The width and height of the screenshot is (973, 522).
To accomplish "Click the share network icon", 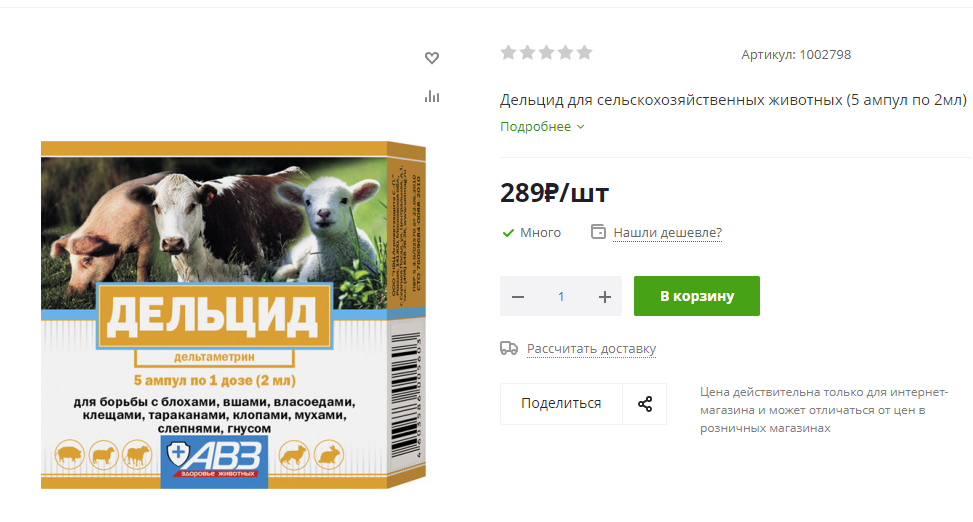I will [645, 404].
